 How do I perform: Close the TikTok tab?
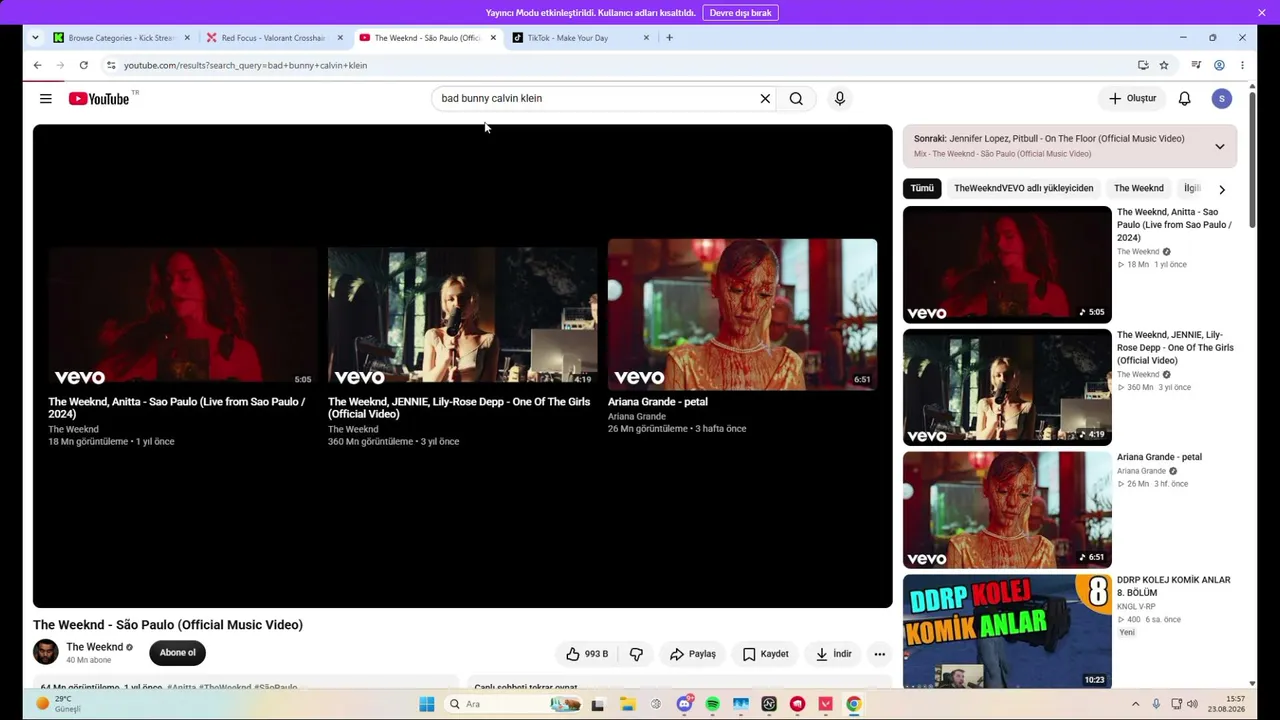coord(646,38)
